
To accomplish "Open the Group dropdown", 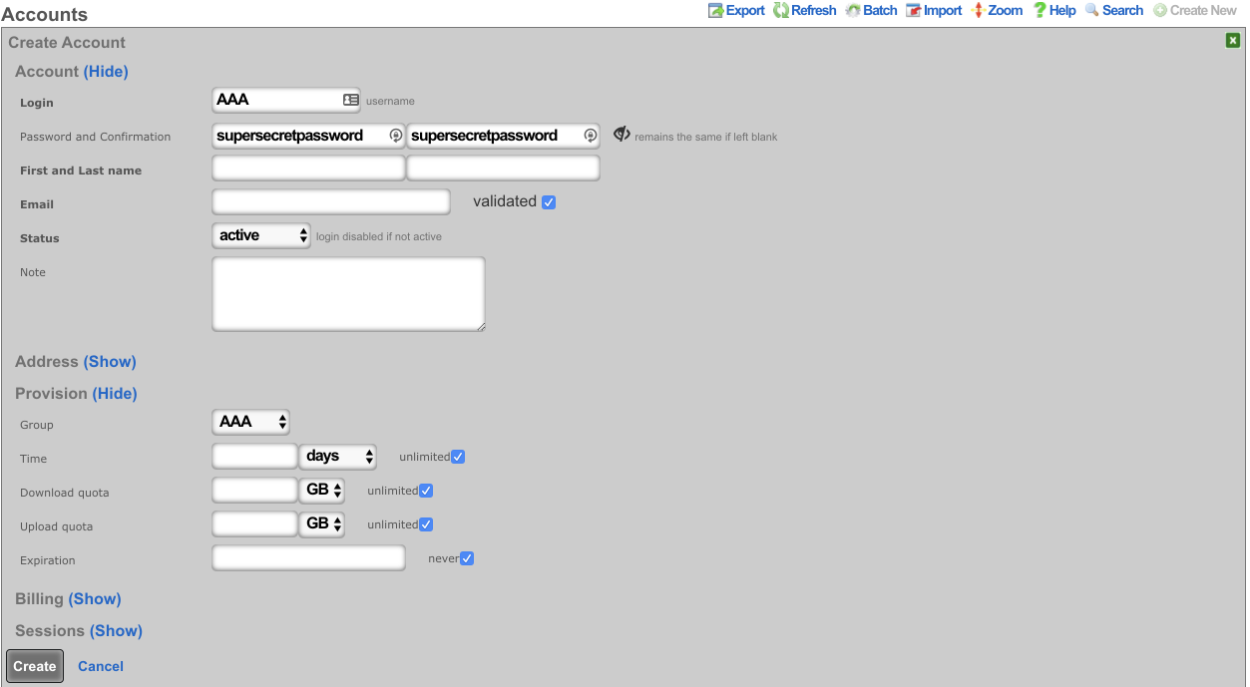I will tap(251, 422).
